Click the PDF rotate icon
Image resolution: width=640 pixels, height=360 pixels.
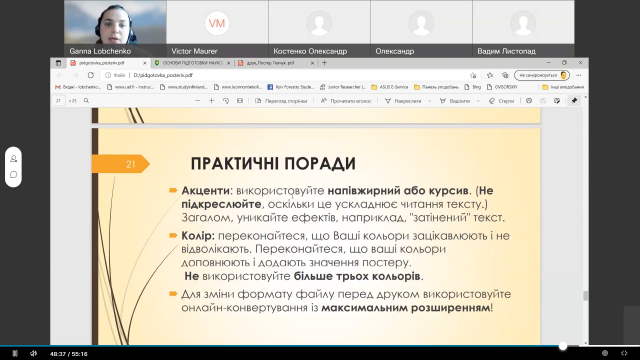coord(226,100)
